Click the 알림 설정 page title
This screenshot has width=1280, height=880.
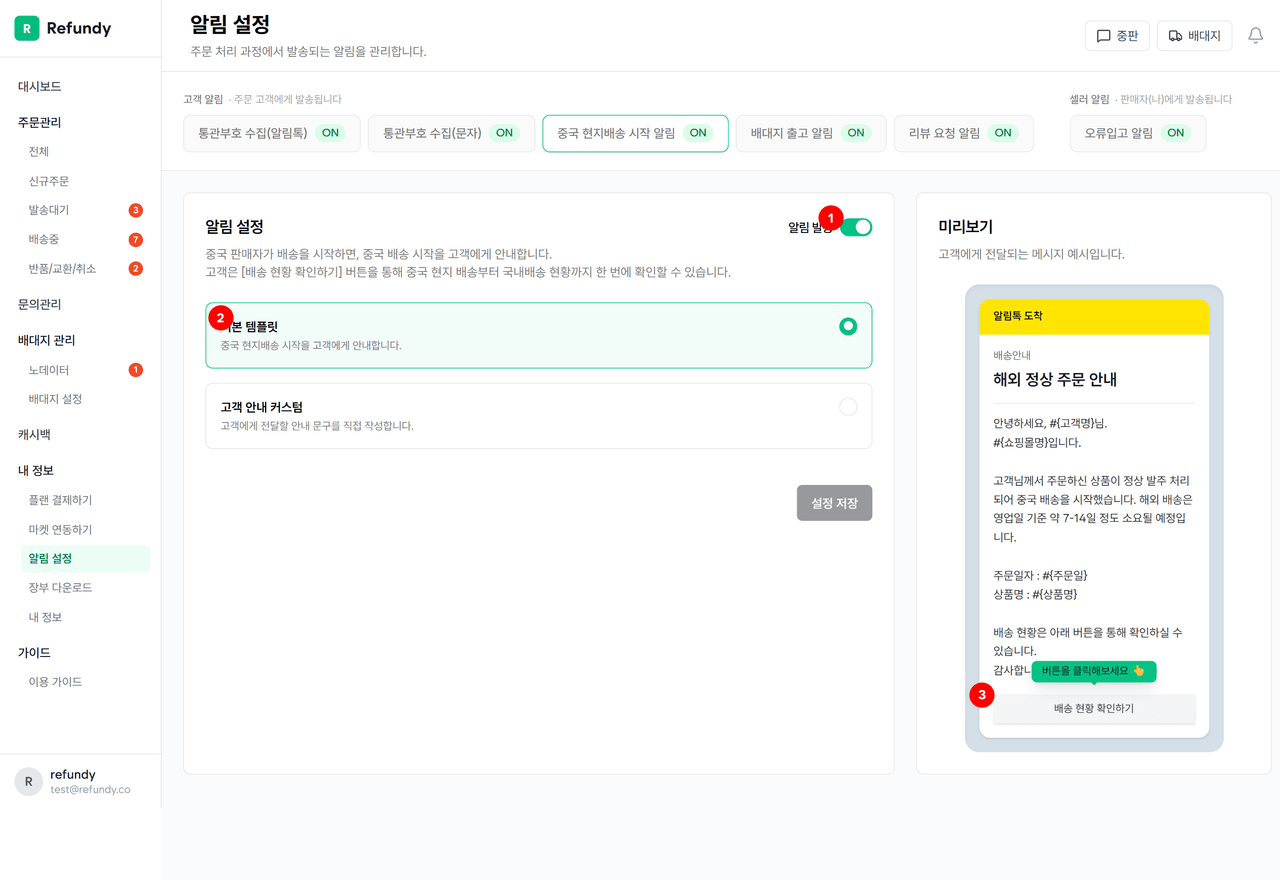coord(230,24)
